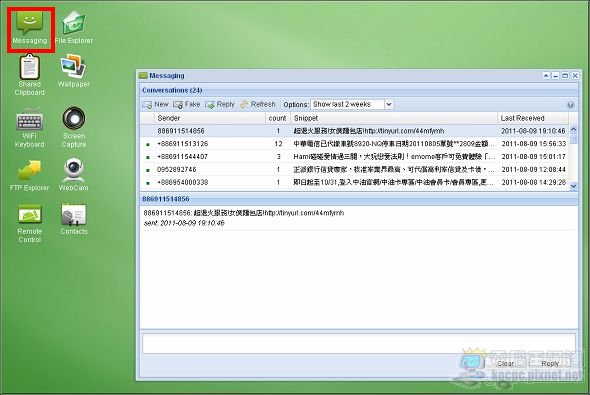Expand the Show last 2 weeks dropdown
This screenshot has height=395, width=590.
coord(389,104)
